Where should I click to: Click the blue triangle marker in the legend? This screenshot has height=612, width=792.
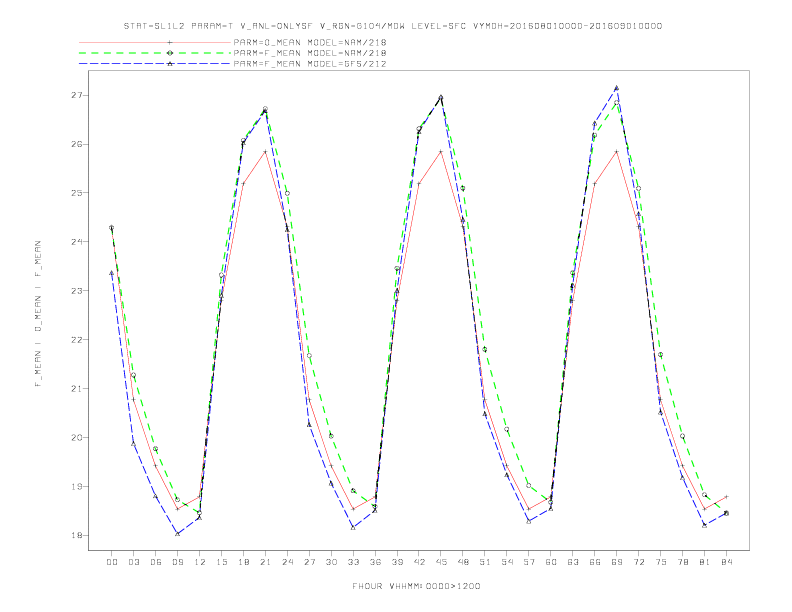[170, 64]
